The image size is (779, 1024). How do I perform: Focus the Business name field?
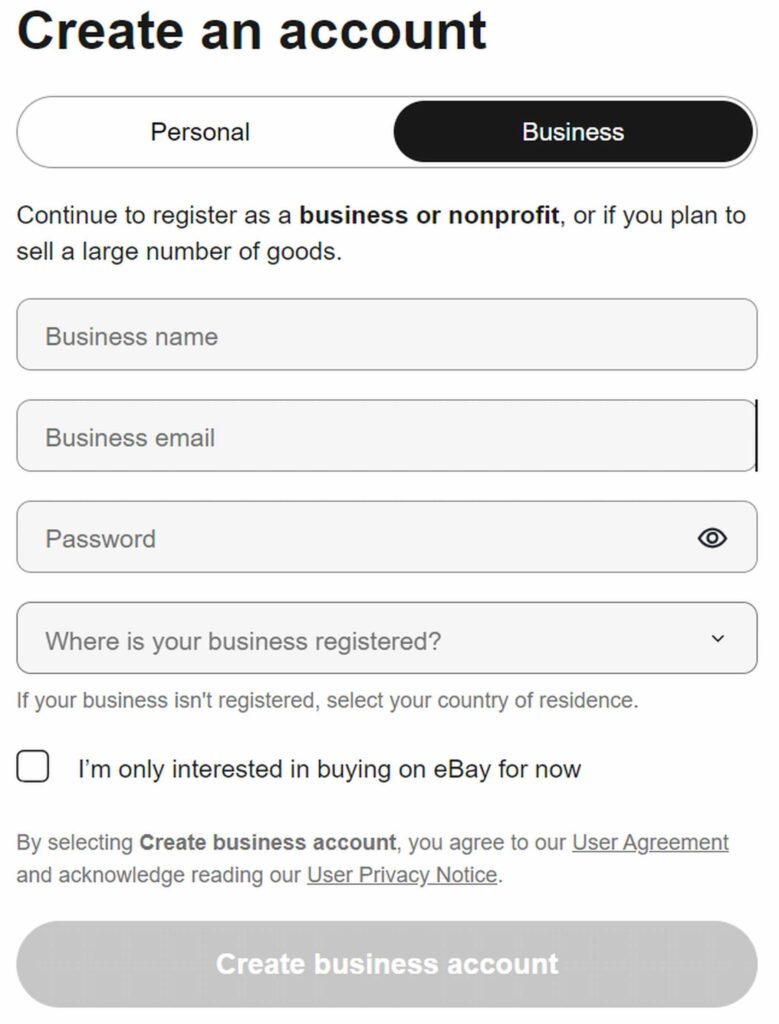click(x=386, y=335)
